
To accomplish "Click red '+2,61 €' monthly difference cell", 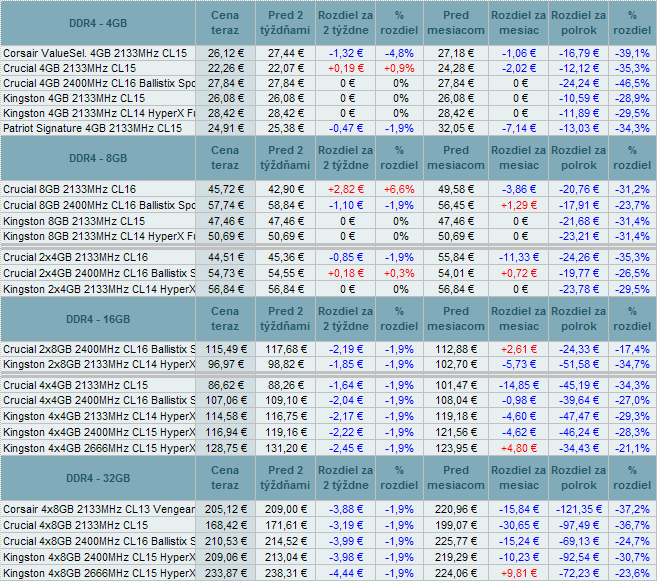I will [x=519, y=349].
